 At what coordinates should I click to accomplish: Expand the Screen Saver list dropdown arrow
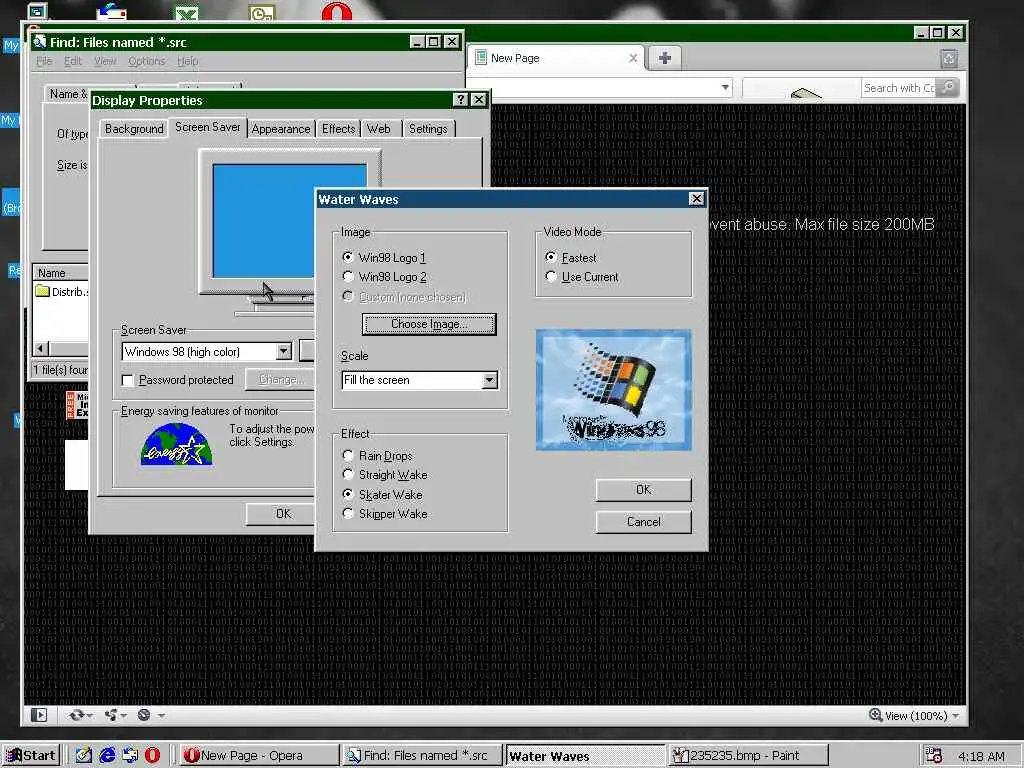pos(283,351)
